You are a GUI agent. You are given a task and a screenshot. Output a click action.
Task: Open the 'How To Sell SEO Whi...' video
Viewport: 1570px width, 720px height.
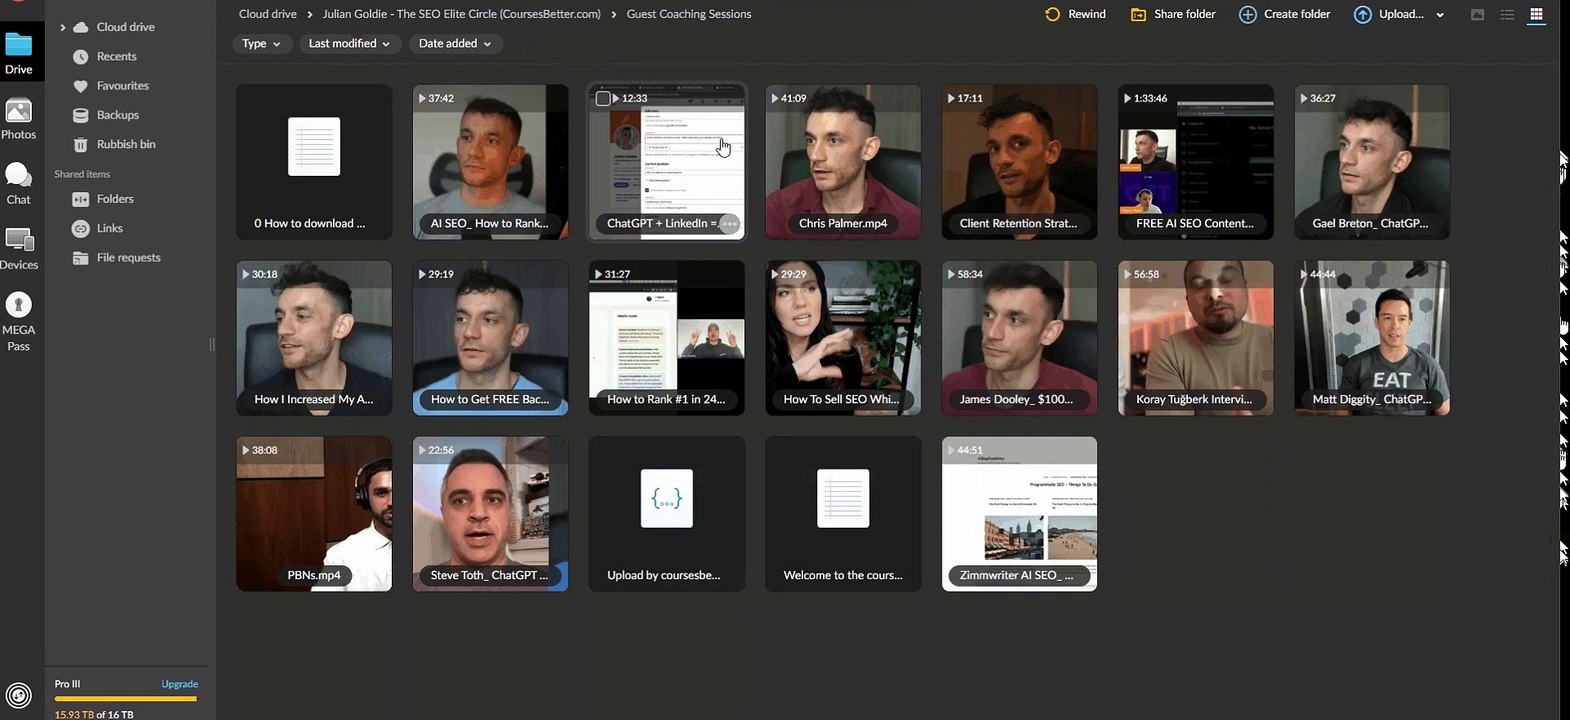pyautogui.click(x=843, y=338)
